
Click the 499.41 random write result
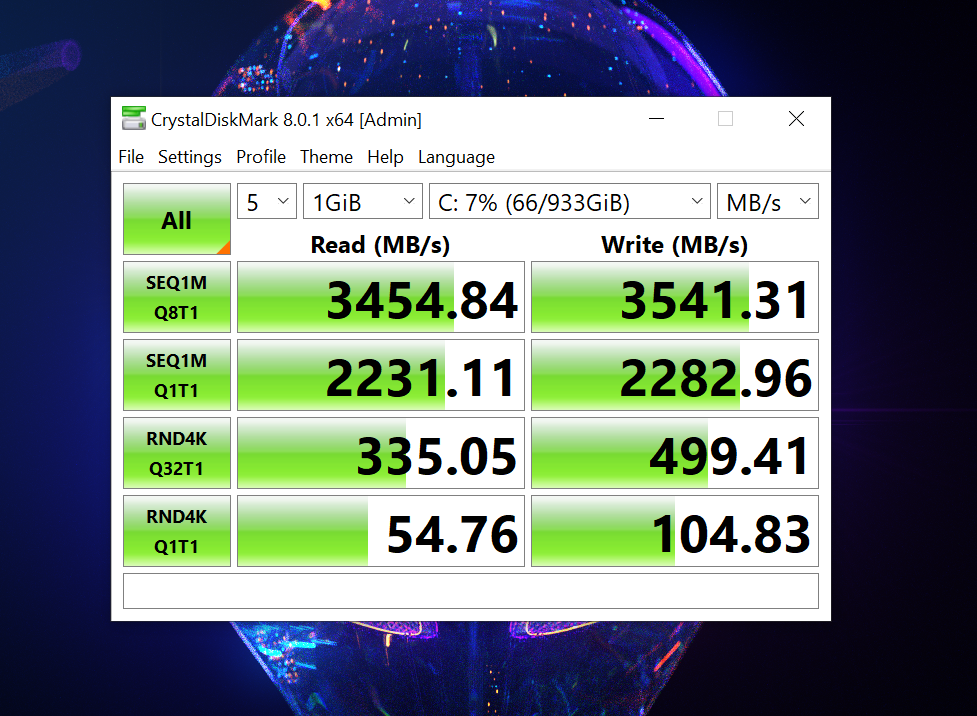[675, 453]
